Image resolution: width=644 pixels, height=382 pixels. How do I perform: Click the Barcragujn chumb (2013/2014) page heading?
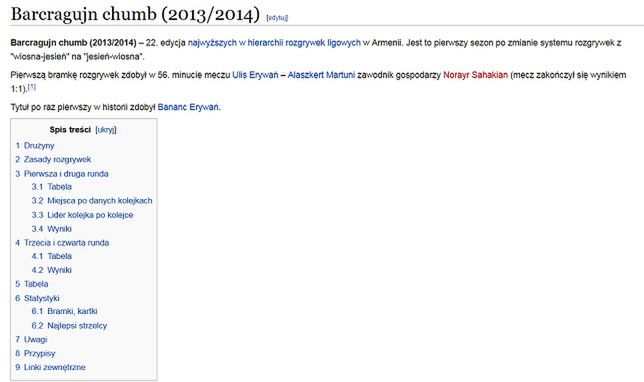click(135, 14)
